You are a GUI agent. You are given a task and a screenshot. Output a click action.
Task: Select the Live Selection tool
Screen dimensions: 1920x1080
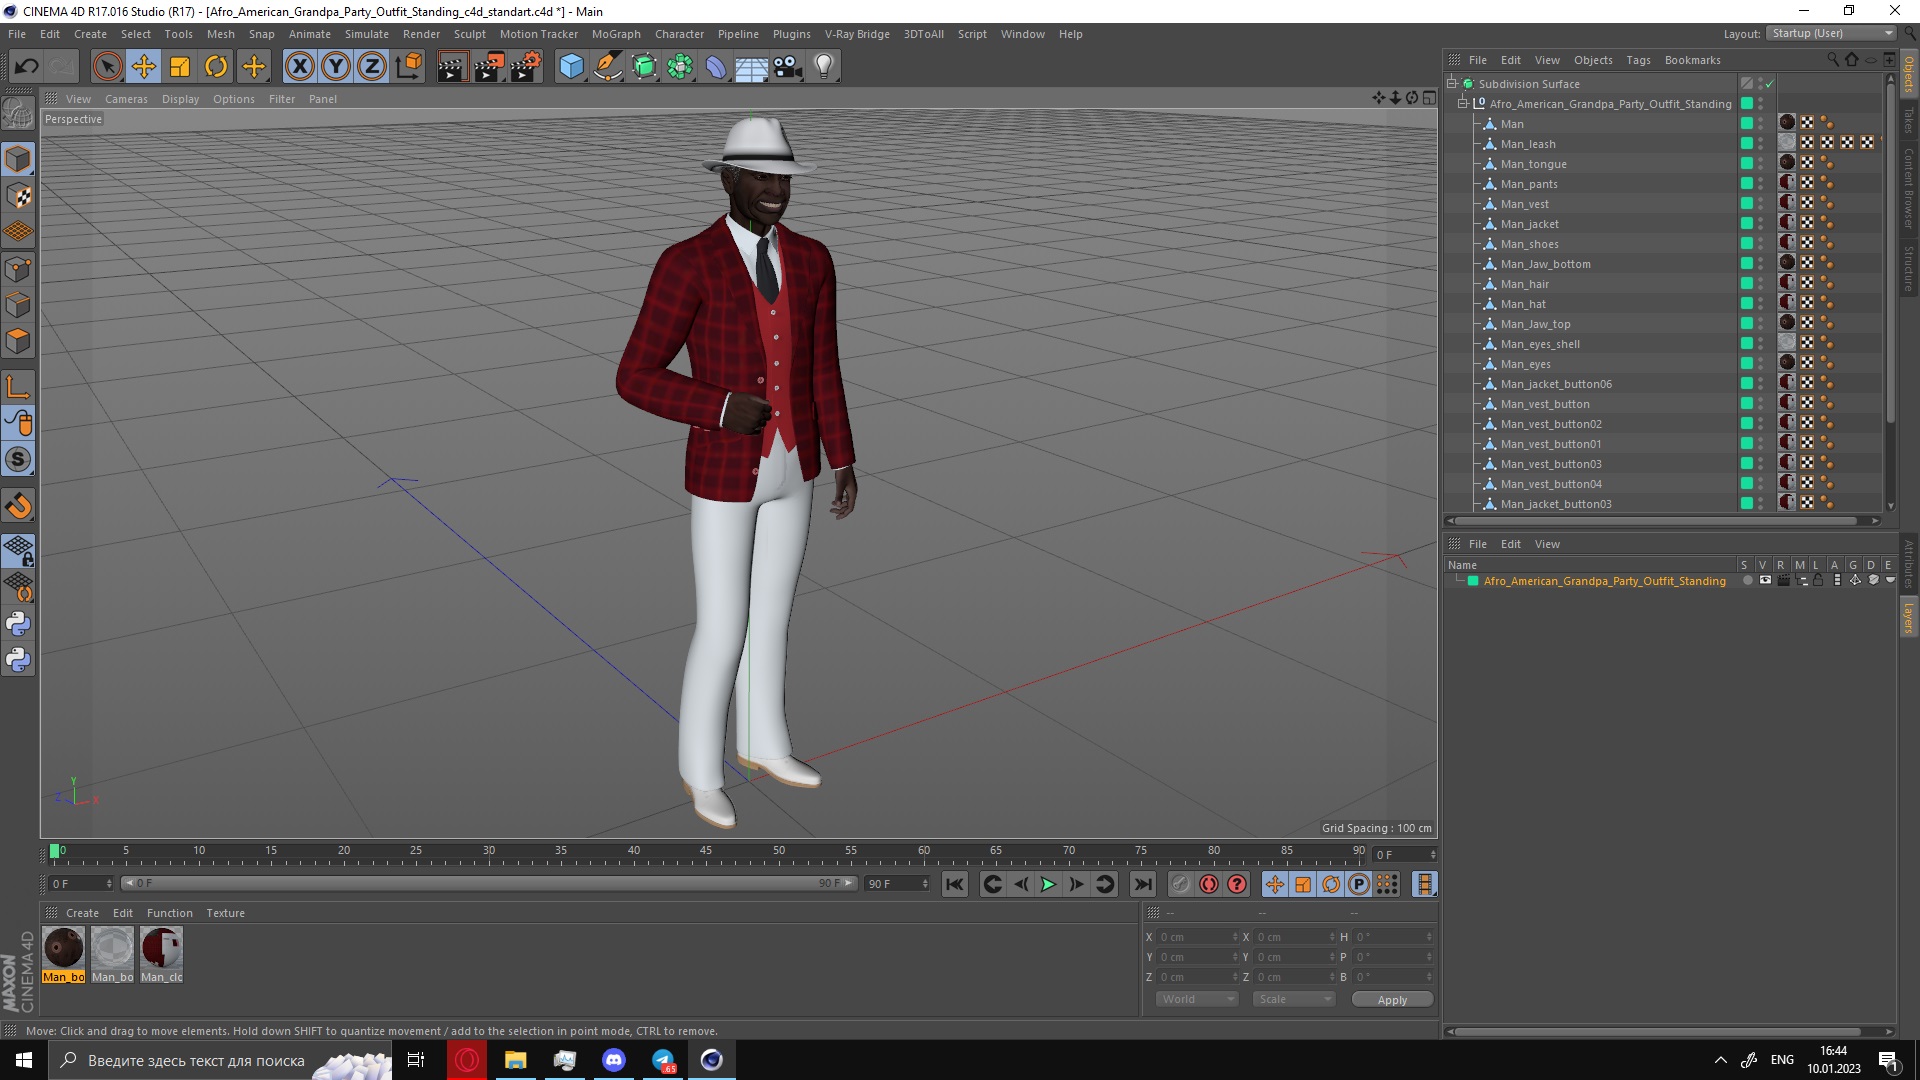pos(107,67)
